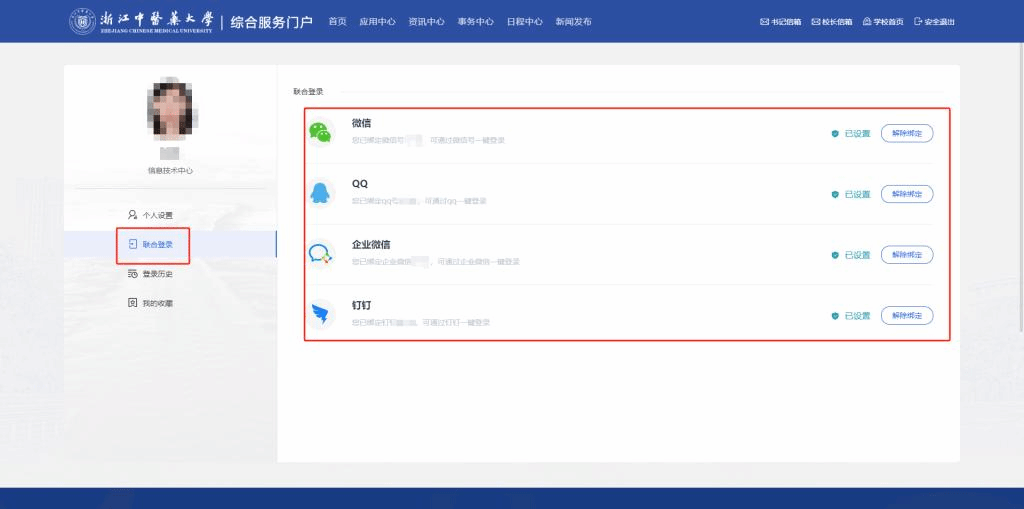Click the home icon beside 学校首页
The width and height of the screenshot is (1024, 509).
(867, 22)
